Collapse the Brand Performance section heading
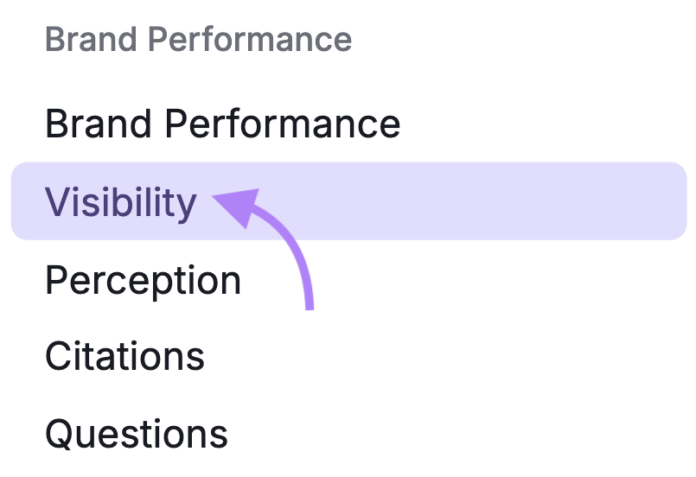The height and width of the screenshot is (477, 696). 198,40
